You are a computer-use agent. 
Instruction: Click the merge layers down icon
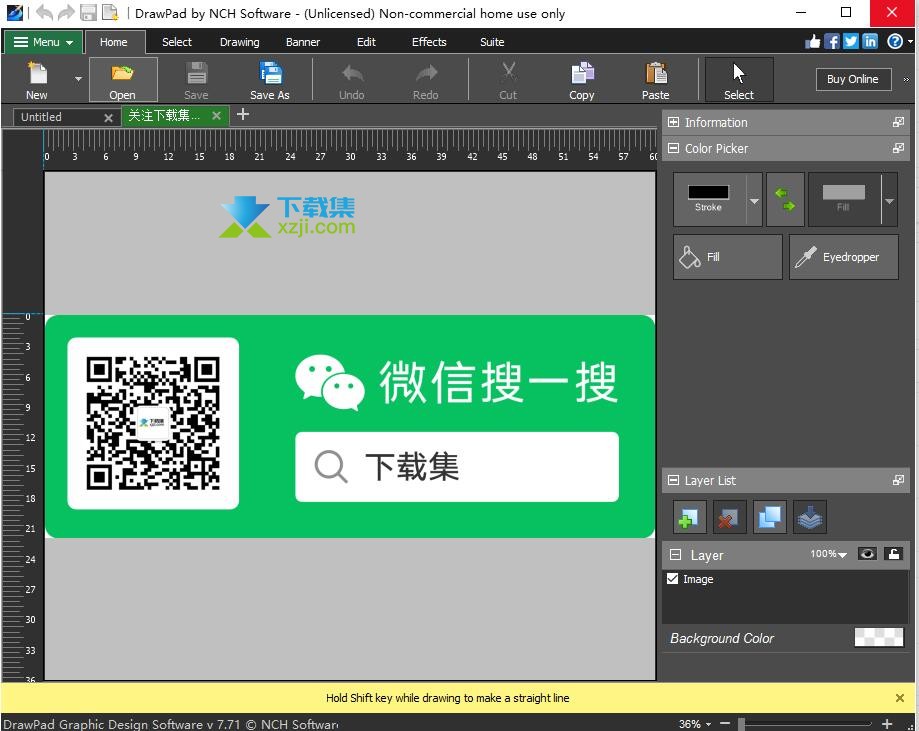(809, 517)
